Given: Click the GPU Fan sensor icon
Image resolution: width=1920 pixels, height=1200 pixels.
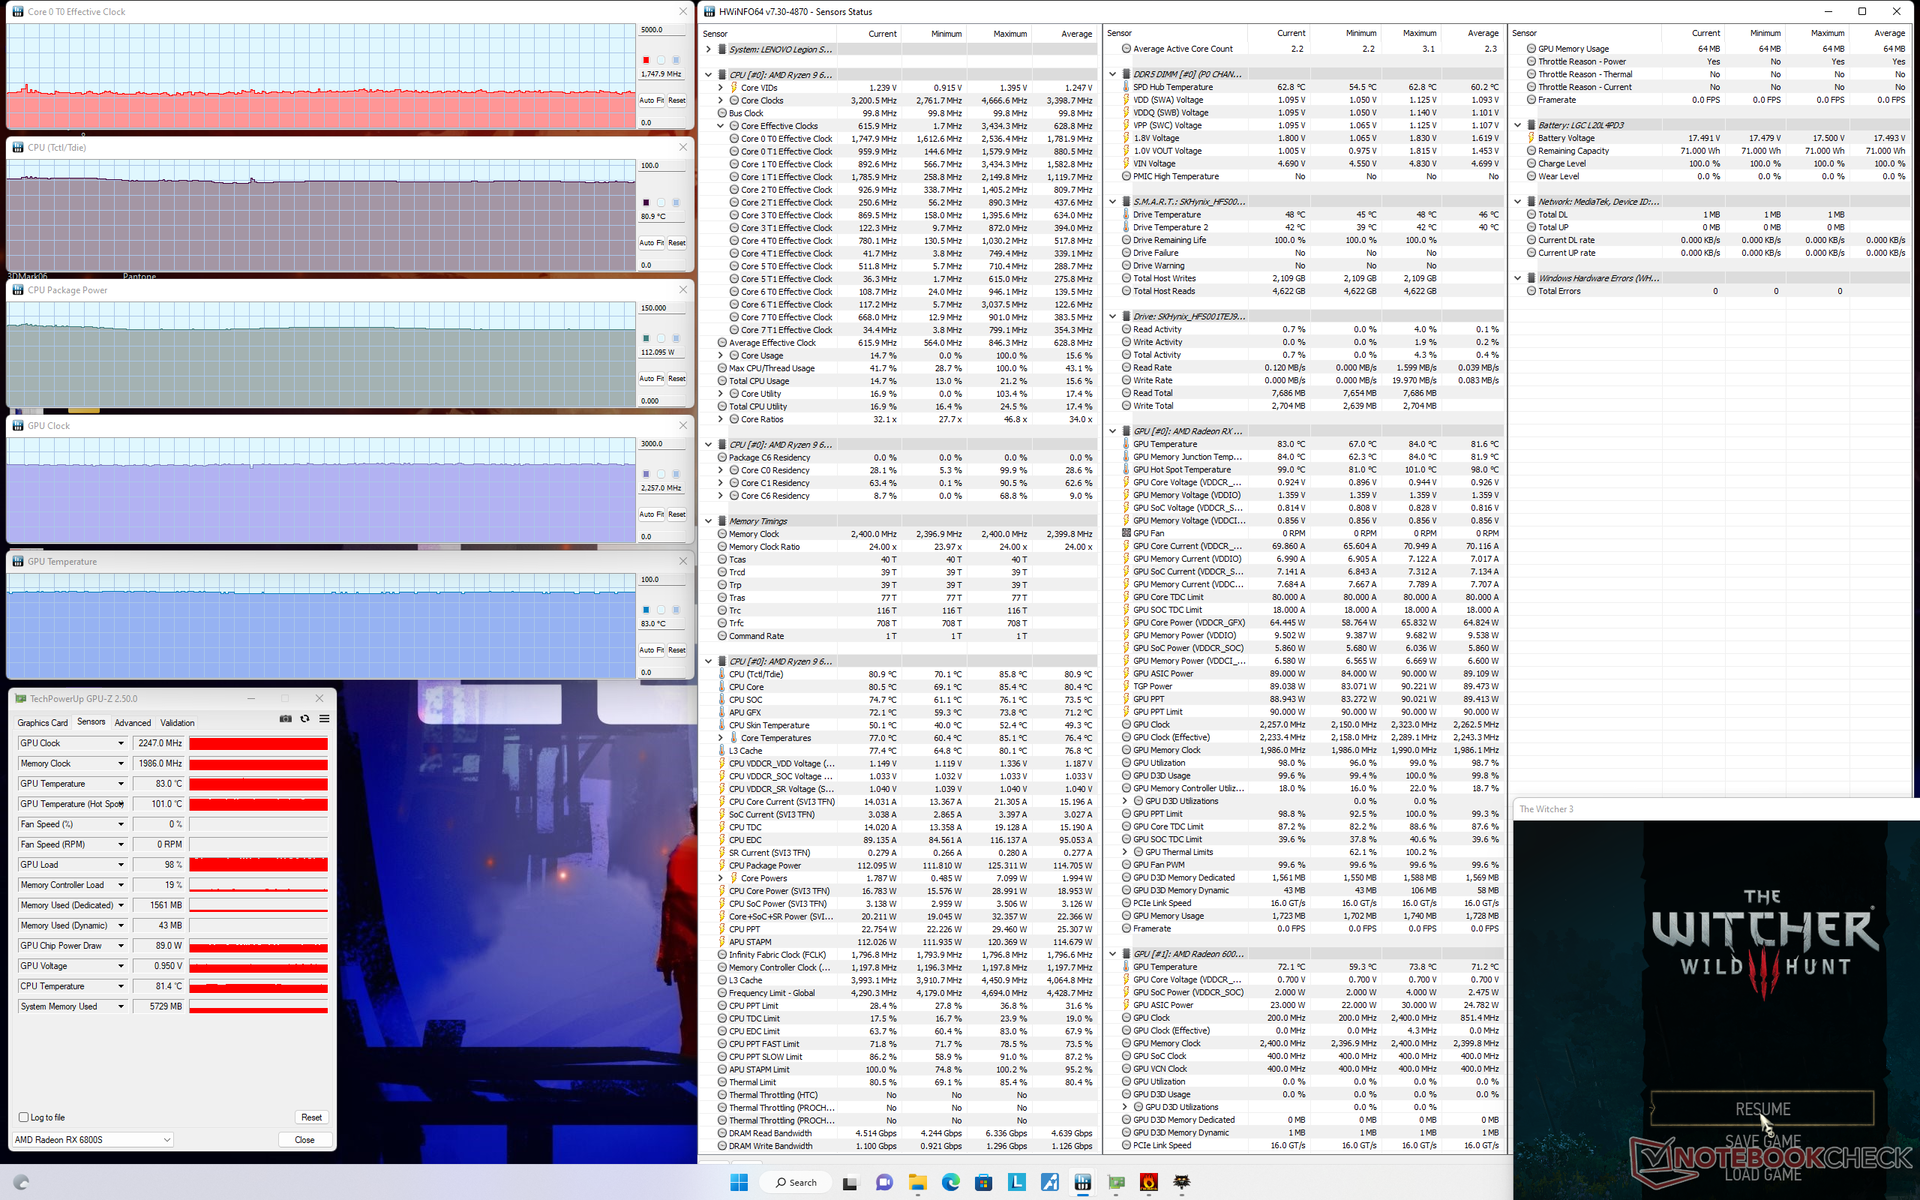Looking at the screenshot, I should pyautogui.click(x=1126, y=533).
